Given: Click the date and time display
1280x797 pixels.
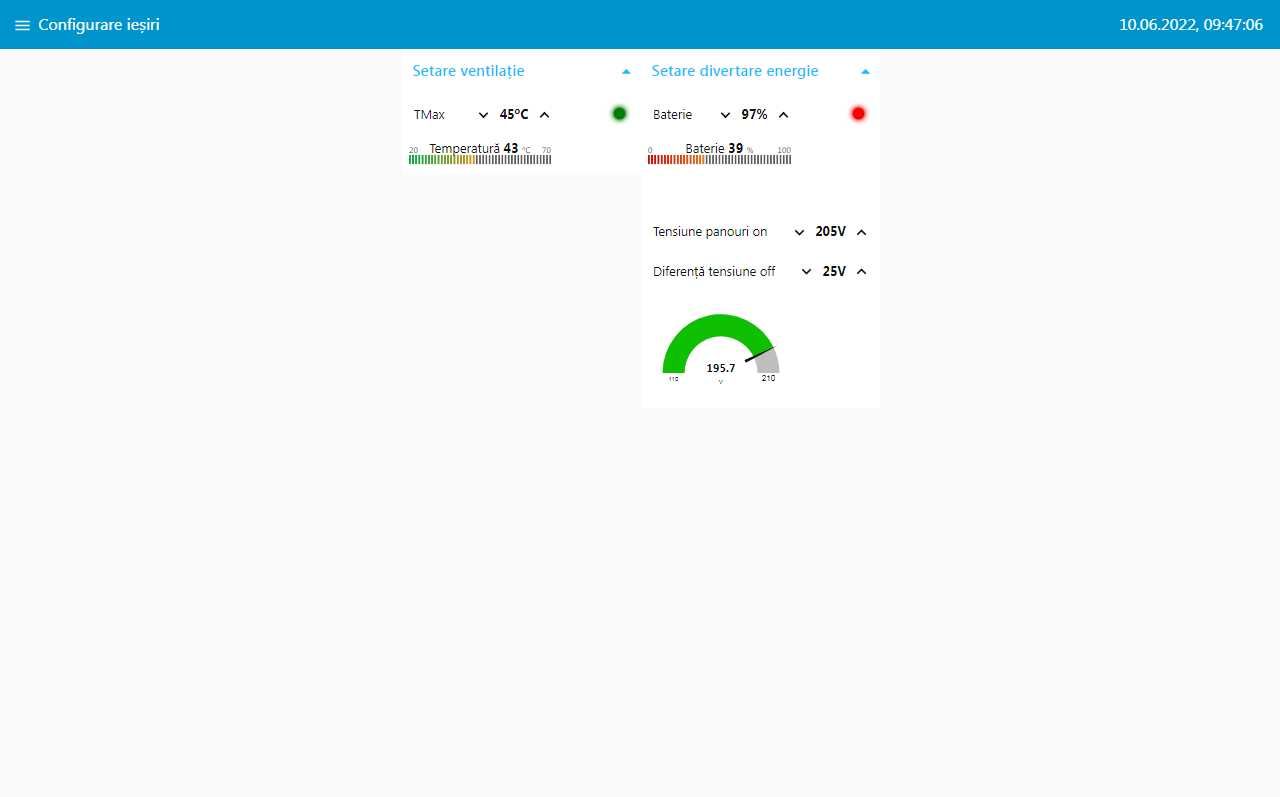Looking at the screenshot, I should click(1191, 25).
